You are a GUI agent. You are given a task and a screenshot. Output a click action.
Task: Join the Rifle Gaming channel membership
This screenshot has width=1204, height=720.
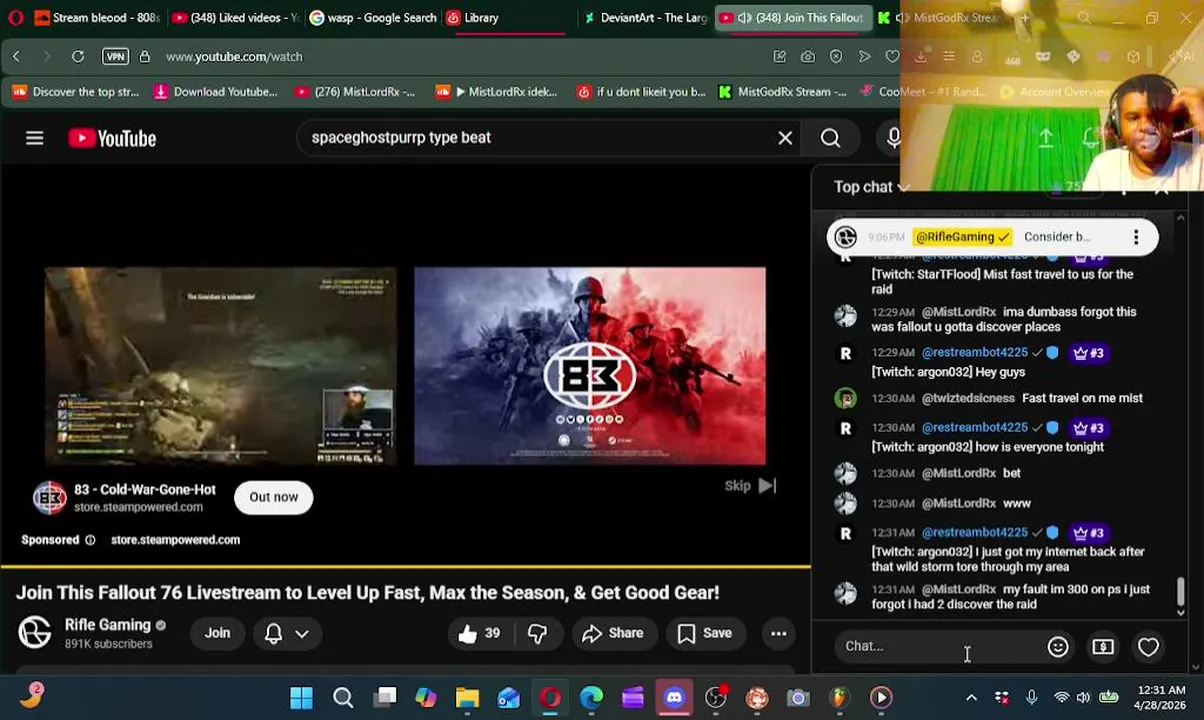click(217, 633)
